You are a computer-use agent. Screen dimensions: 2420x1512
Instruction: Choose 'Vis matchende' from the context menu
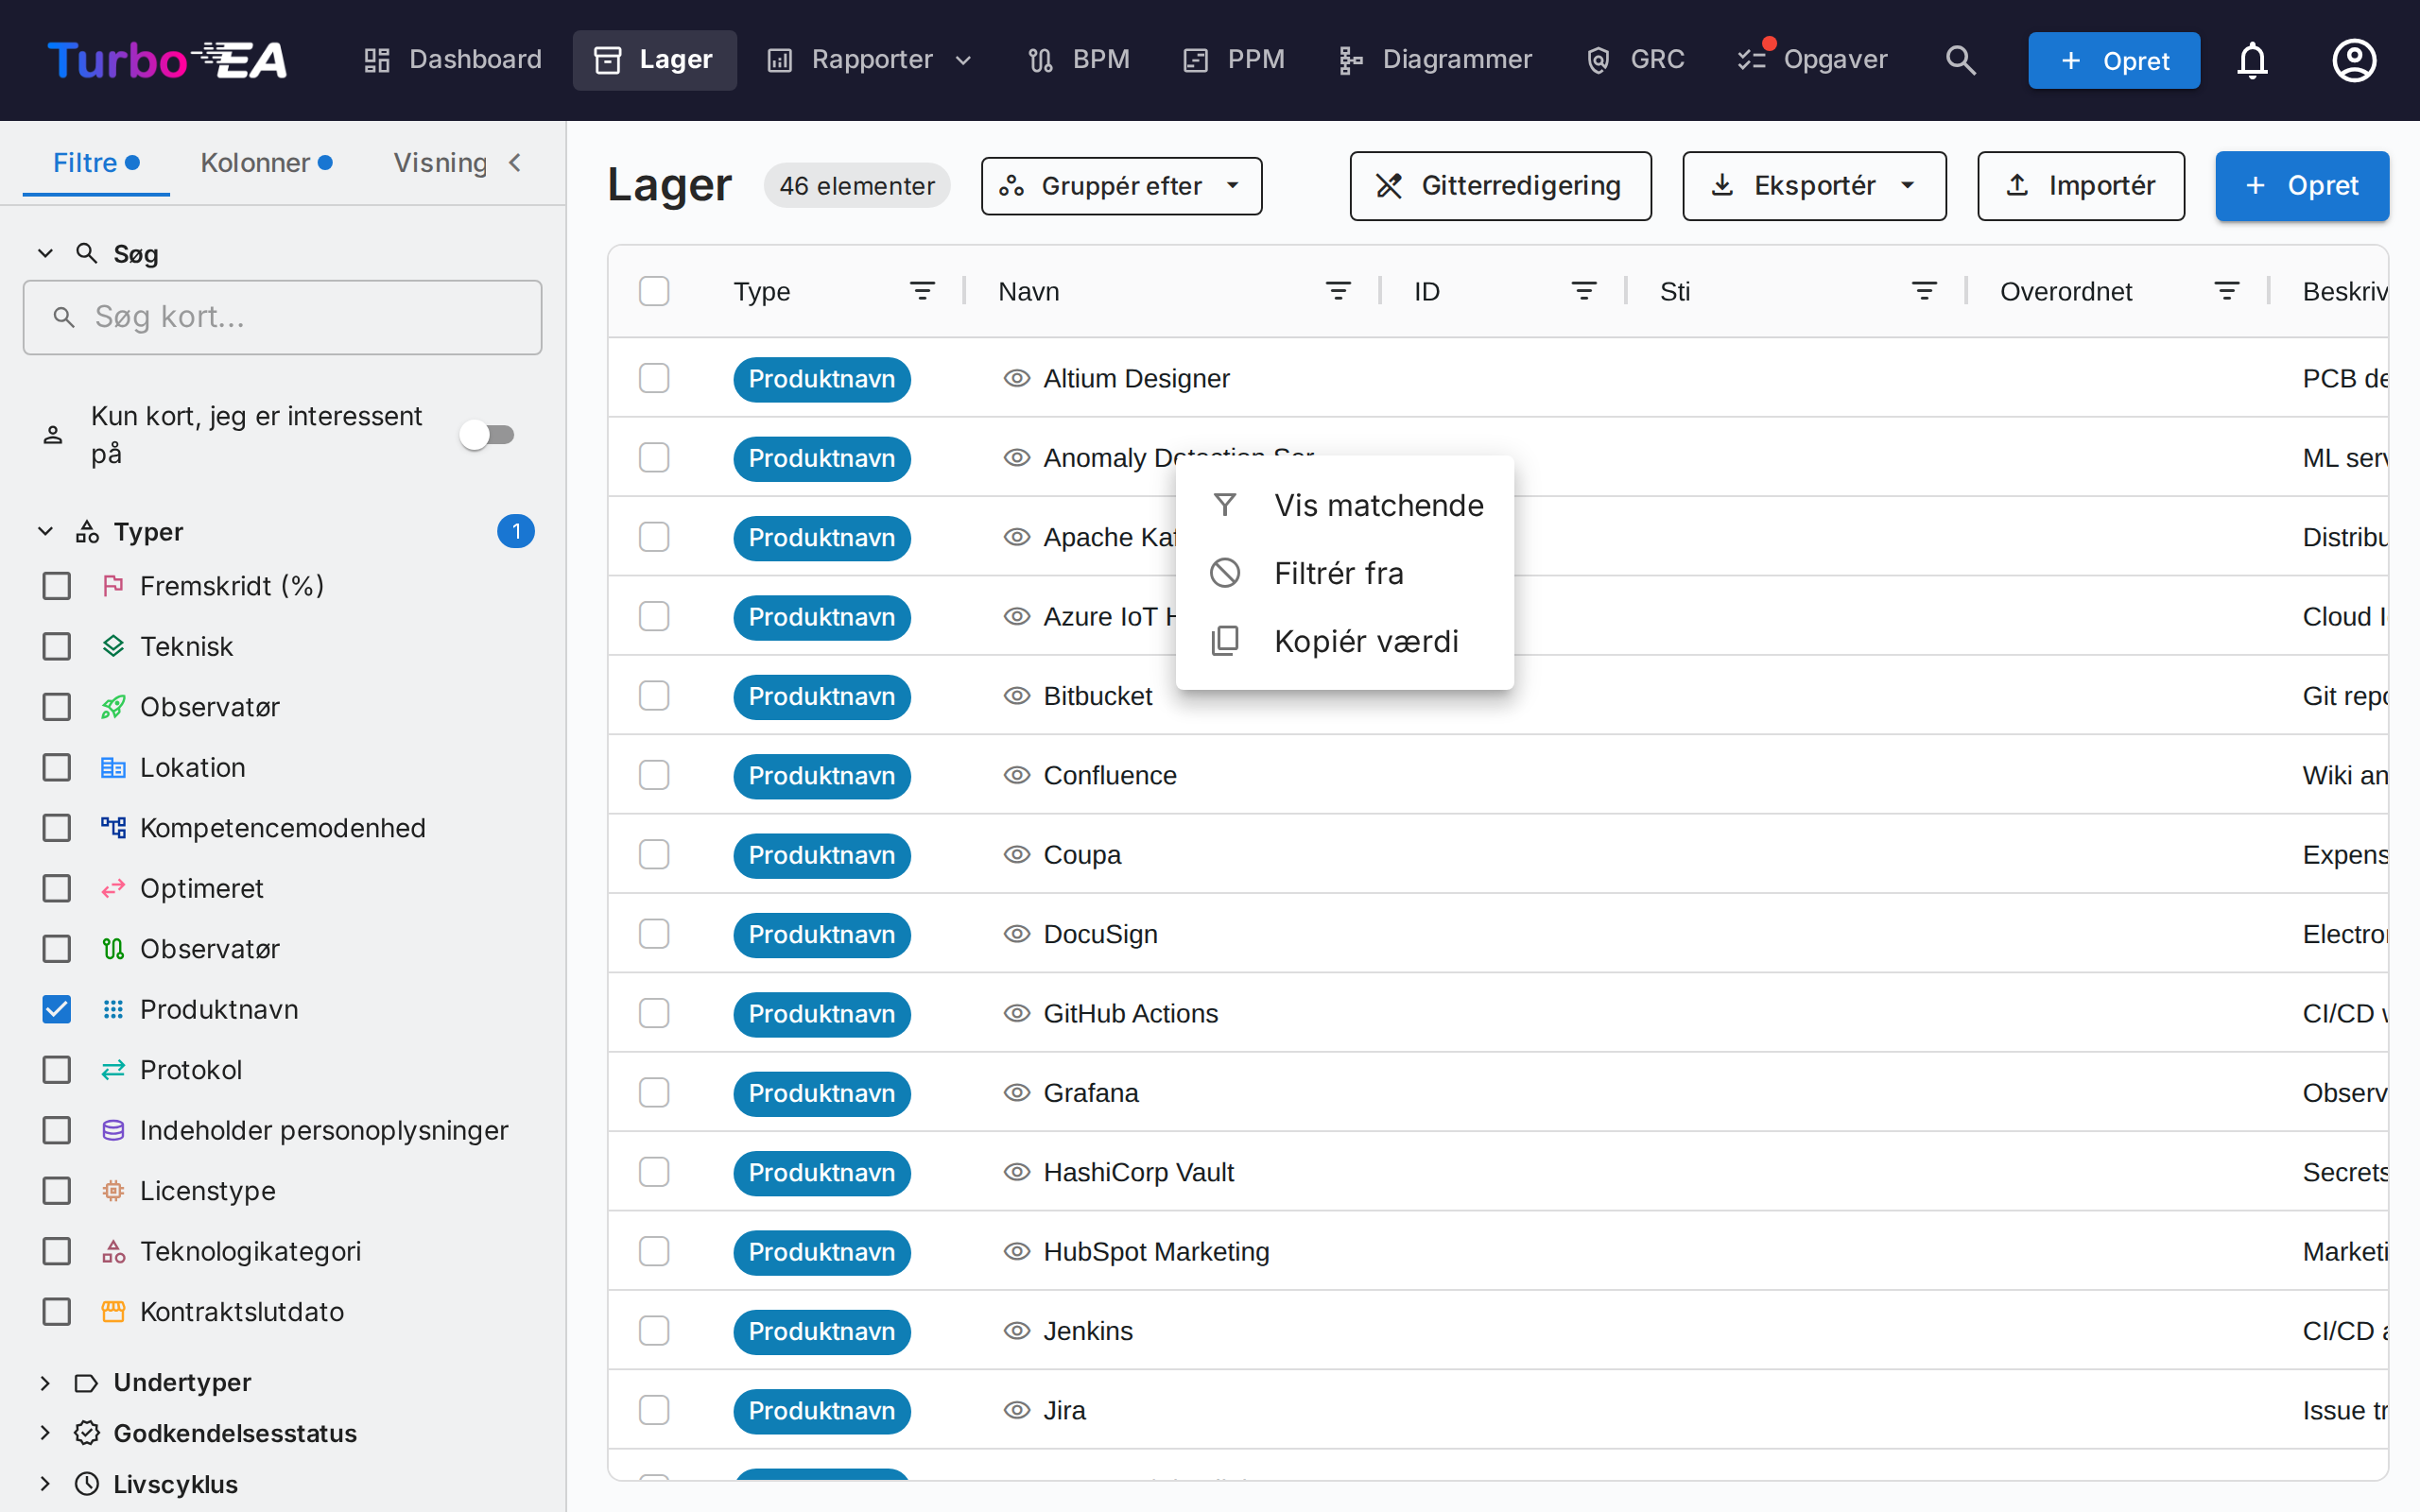click(1345, 505)
